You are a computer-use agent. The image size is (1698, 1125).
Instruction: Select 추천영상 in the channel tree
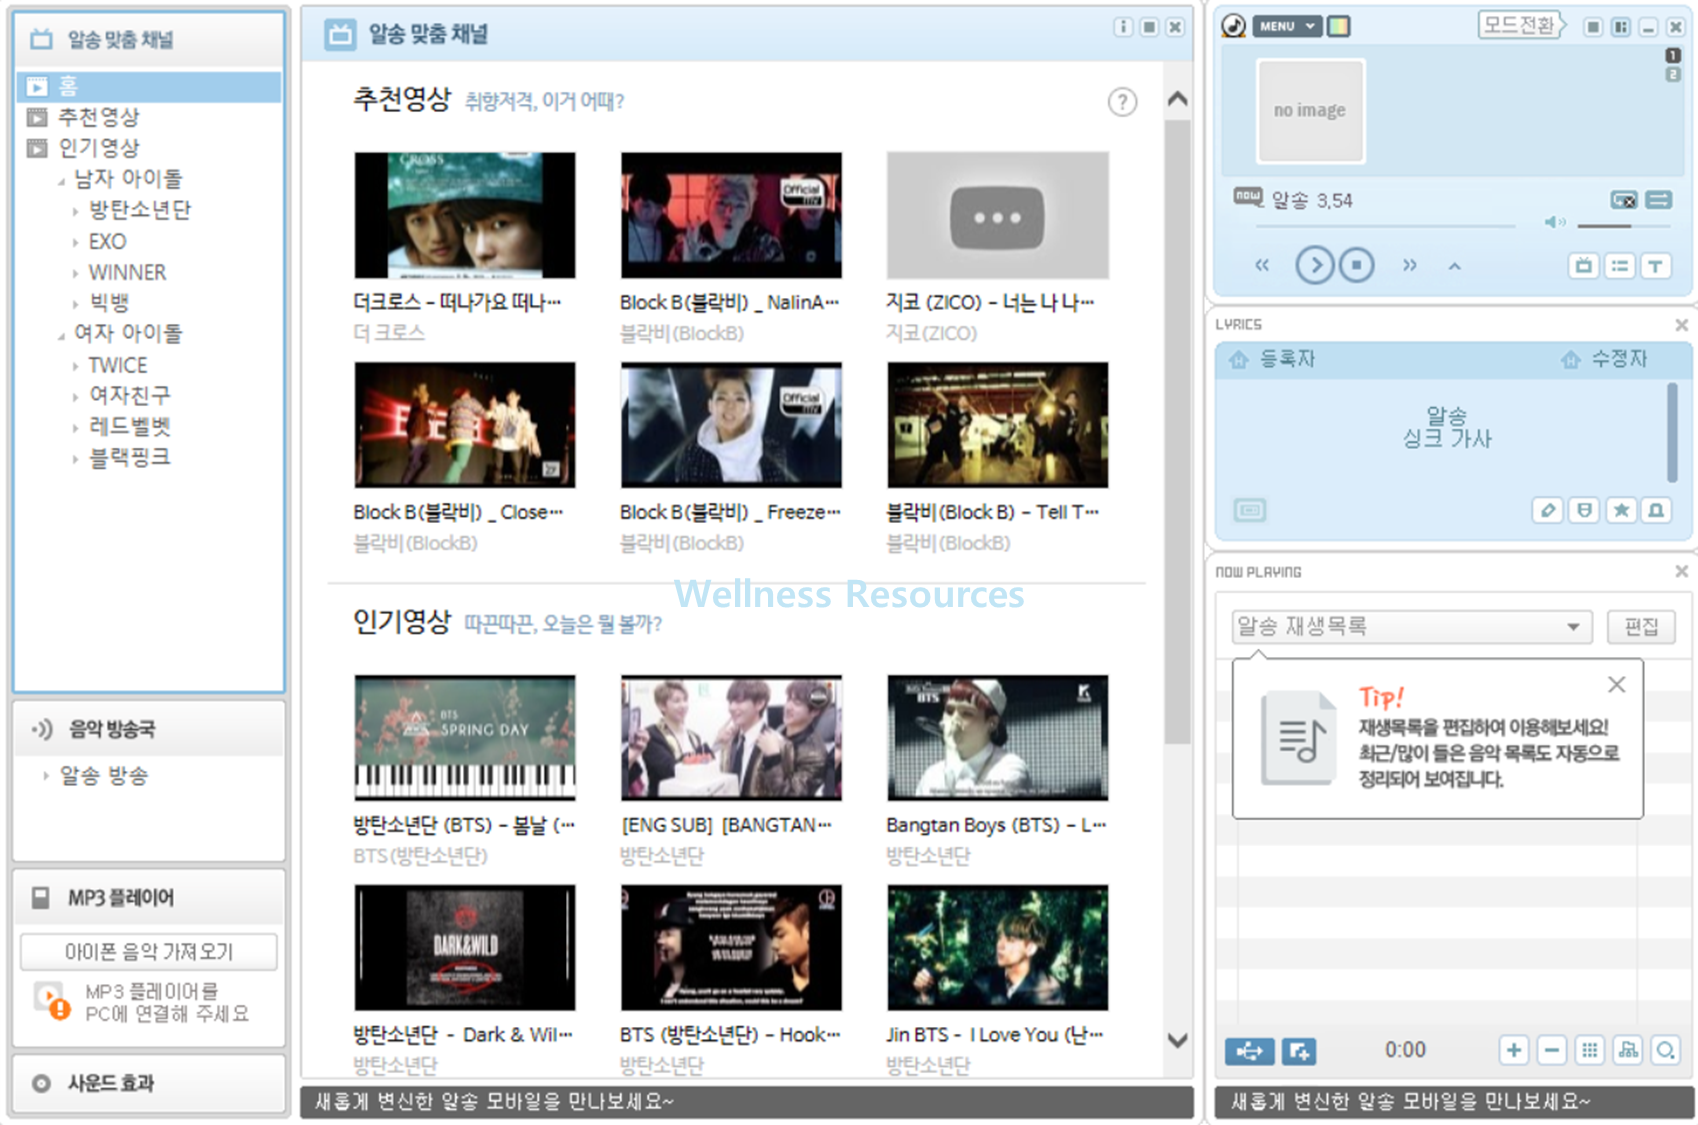(x=99, y=117)
